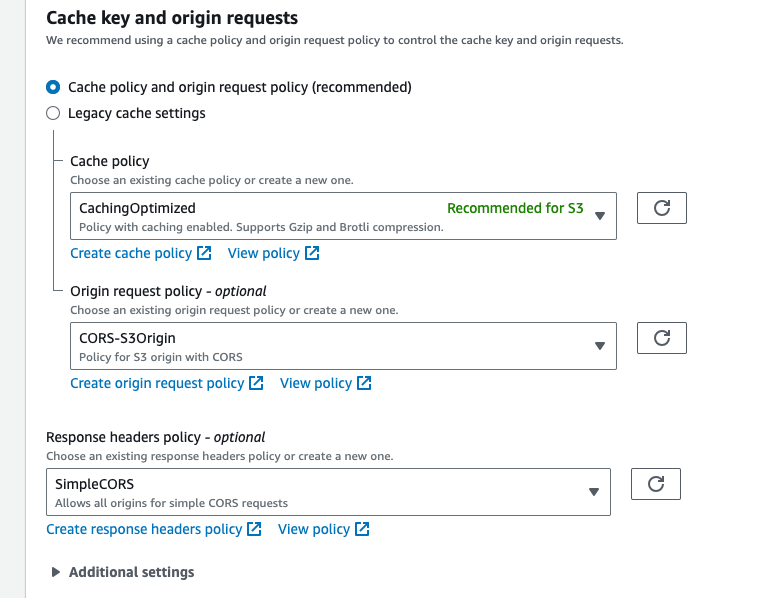
Task: Click external-link icon beside origin request View policy
Action: tap(364, 383)
